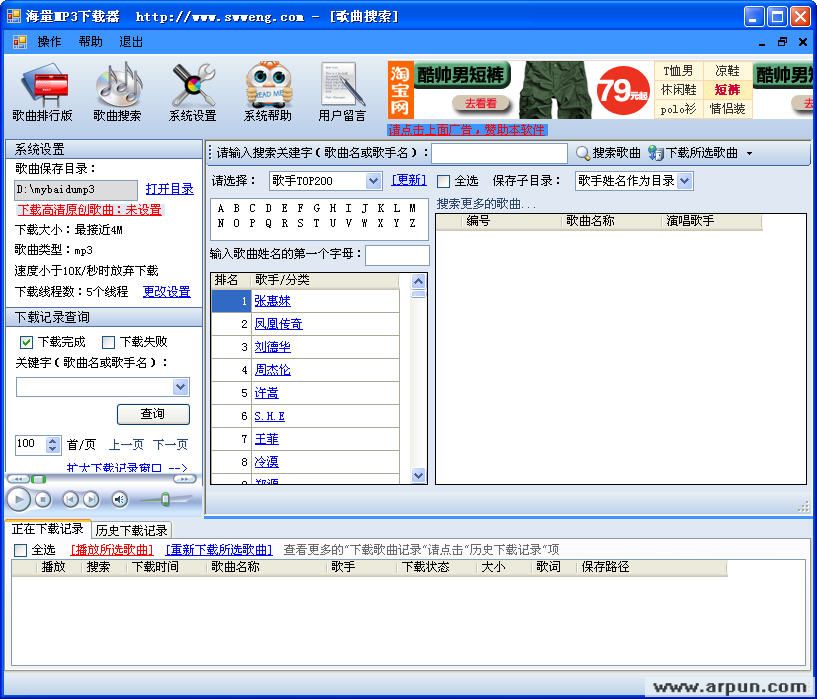
Task: Toggle 全选 in the download records panel
Action: tap(20, 550)
